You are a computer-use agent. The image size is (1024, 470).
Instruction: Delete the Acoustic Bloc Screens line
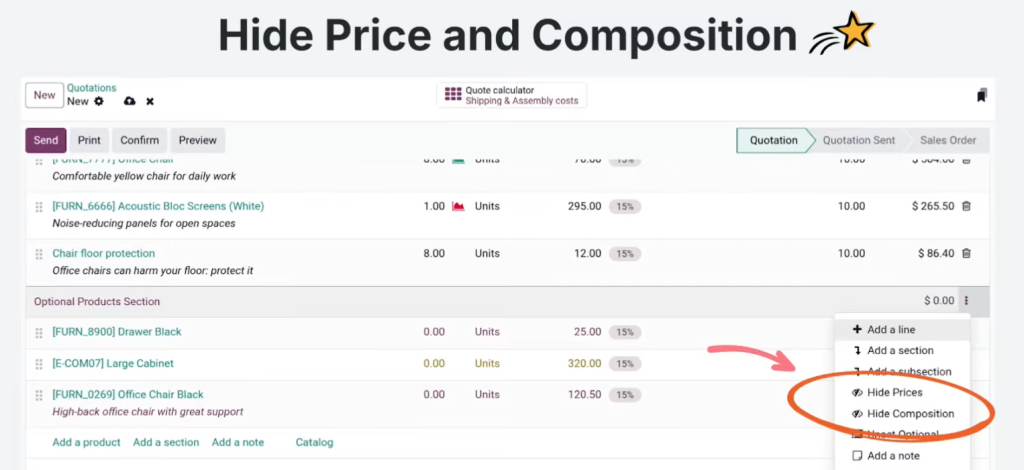[x=967, y=206]
